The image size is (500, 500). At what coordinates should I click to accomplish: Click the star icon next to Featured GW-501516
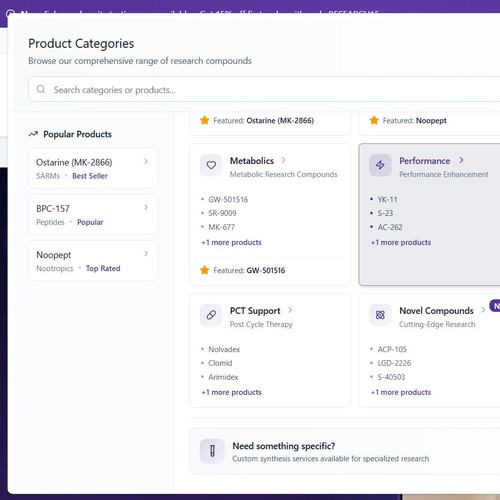tap(205, 270)
